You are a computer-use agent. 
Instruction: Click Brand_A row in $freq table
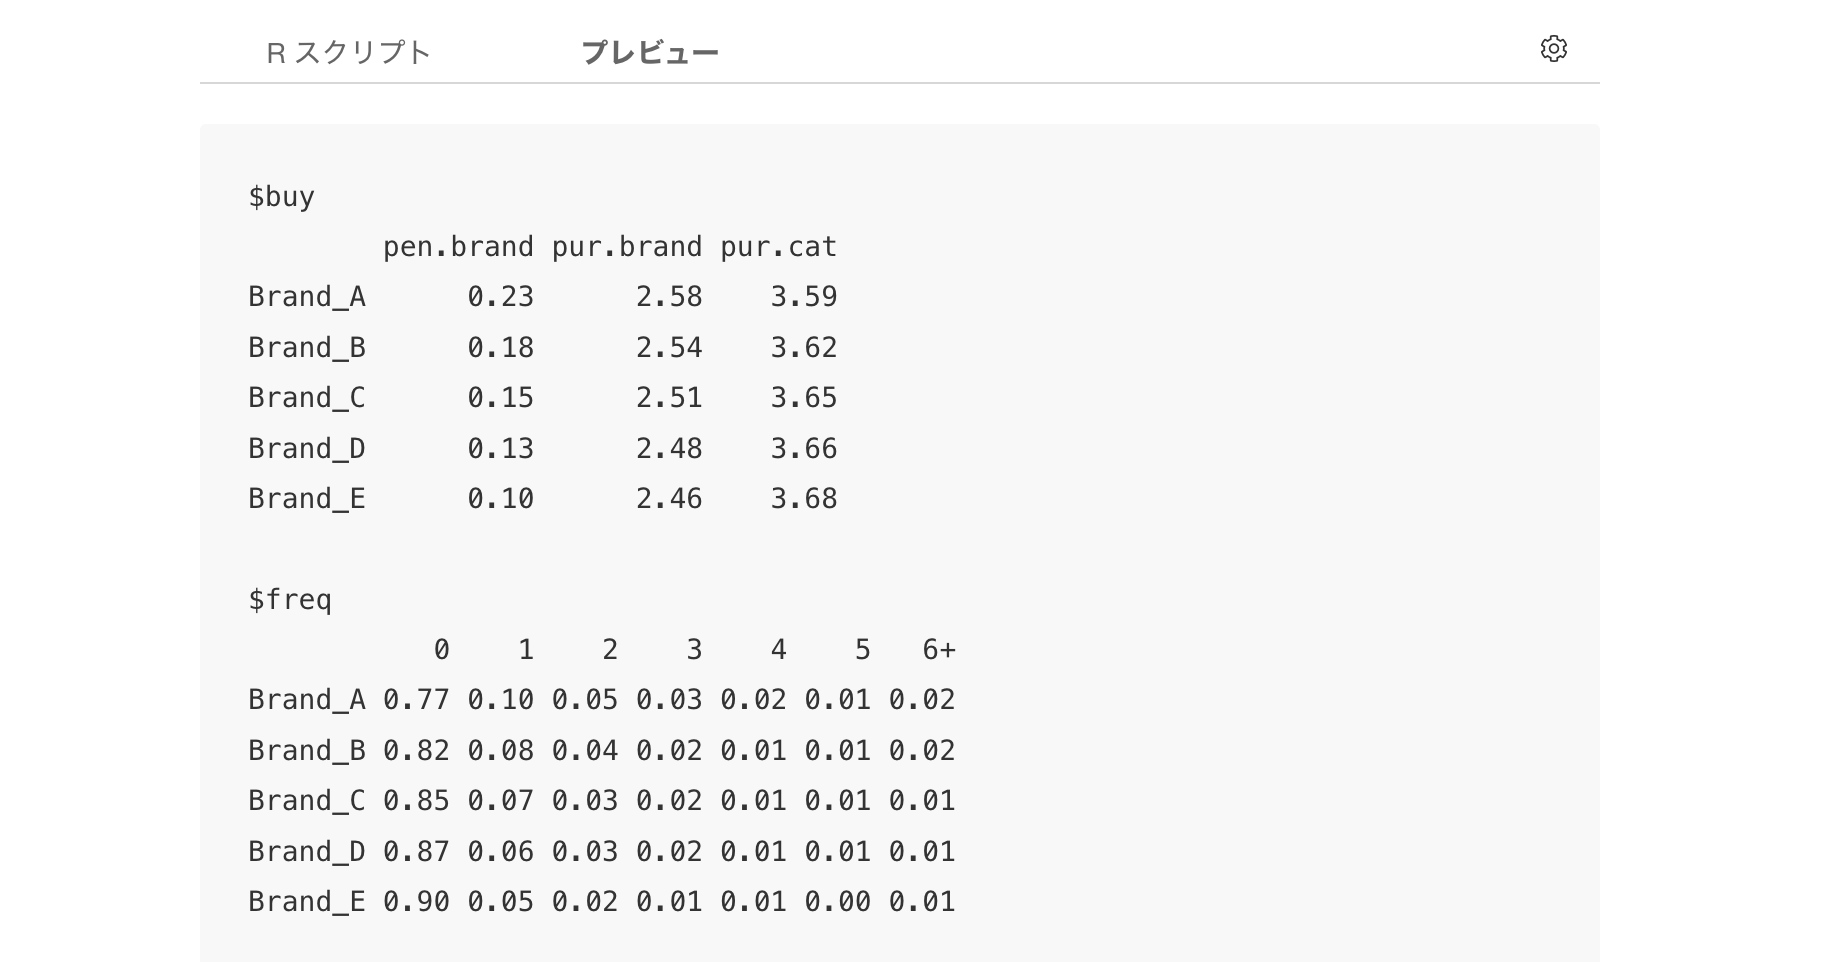point(602,700)
